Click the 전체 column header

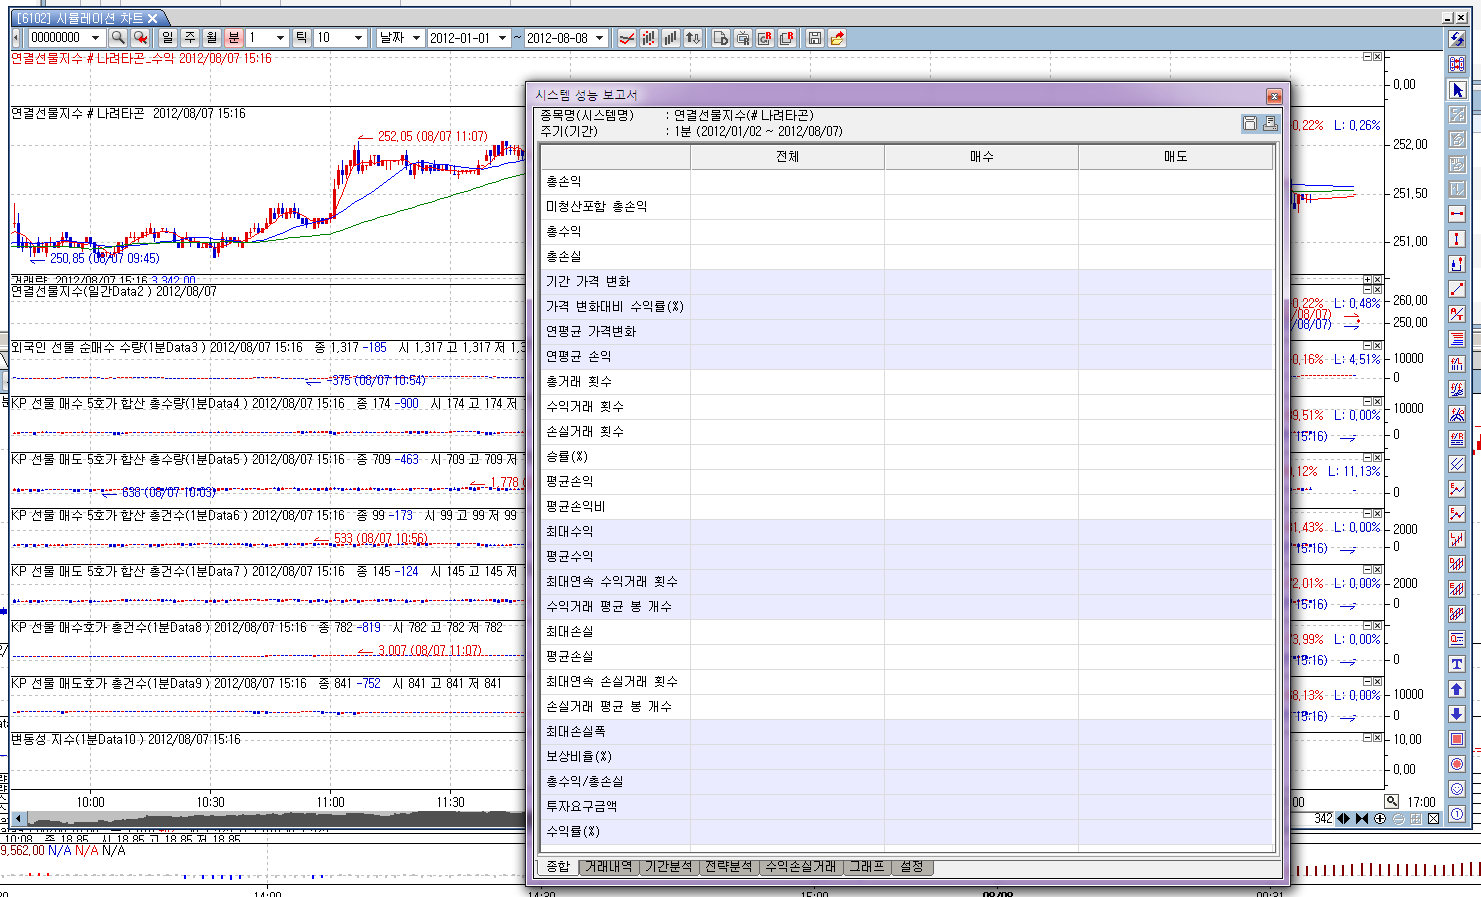pyautogui.click(x=787, y=157)
